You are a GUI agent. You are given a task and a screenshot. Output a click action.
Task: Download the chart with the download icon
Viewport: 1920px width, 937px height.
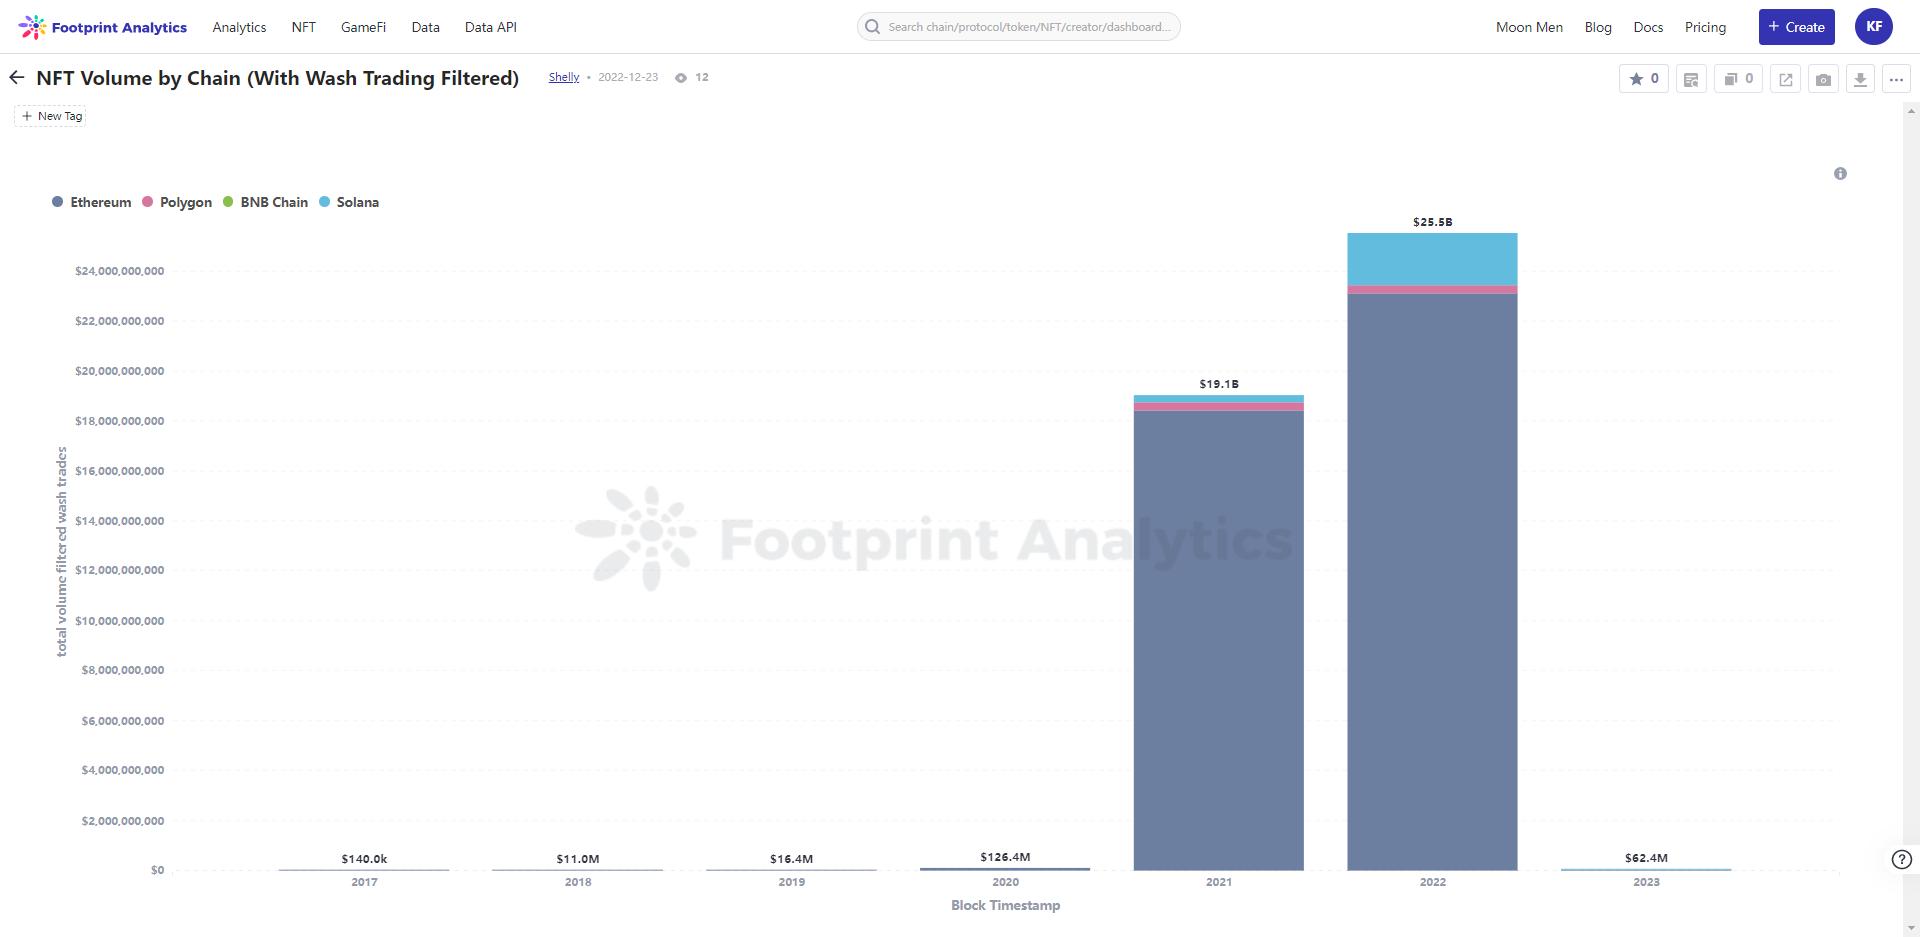pyautogui.click(x=1860, y=79)
